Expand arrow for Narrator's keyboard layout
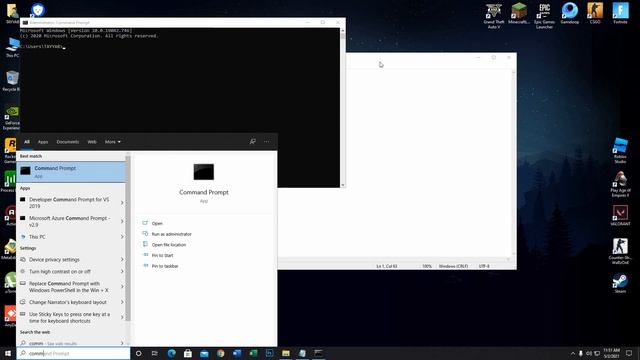This screenshot has width=640, height=360. pyautogui.click(x=122, y=302)
